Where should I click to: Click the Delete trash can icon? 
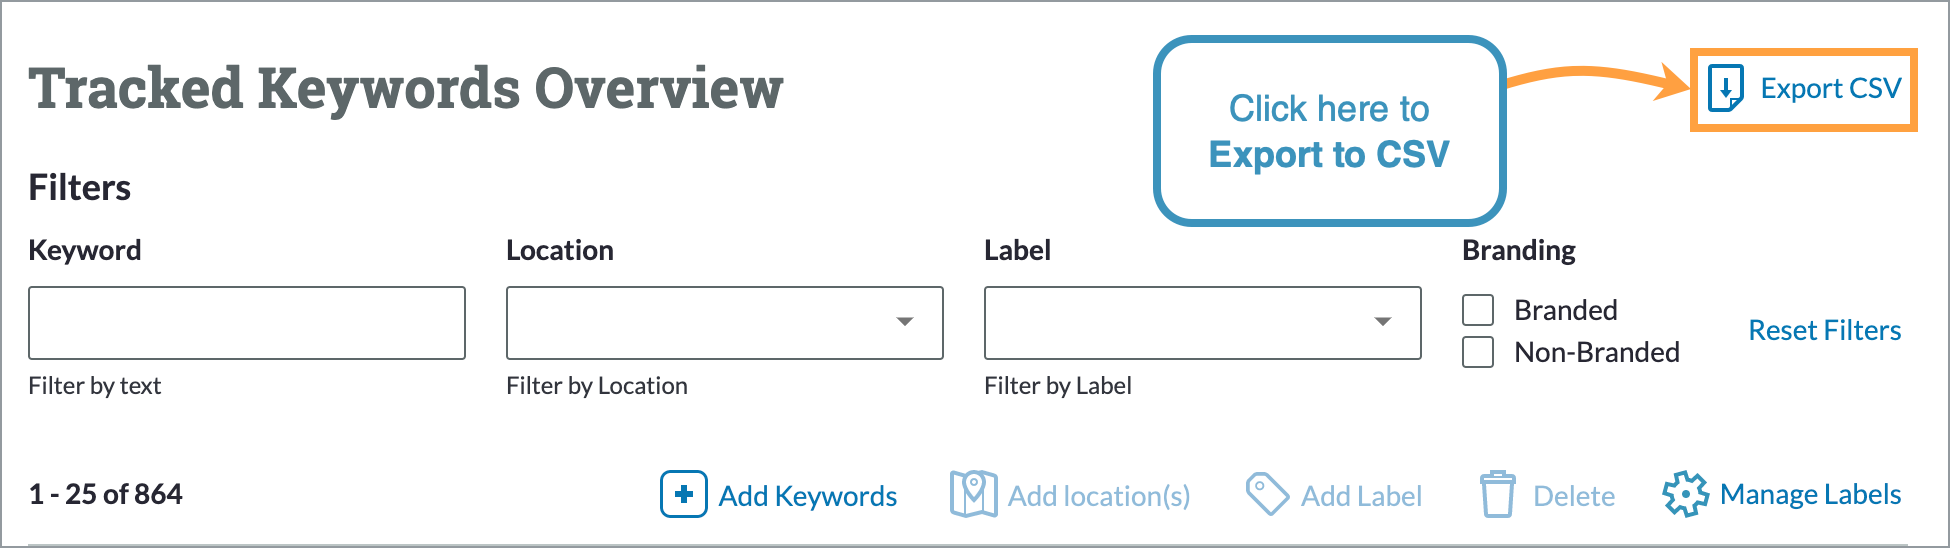click(x=1497, y=494)
